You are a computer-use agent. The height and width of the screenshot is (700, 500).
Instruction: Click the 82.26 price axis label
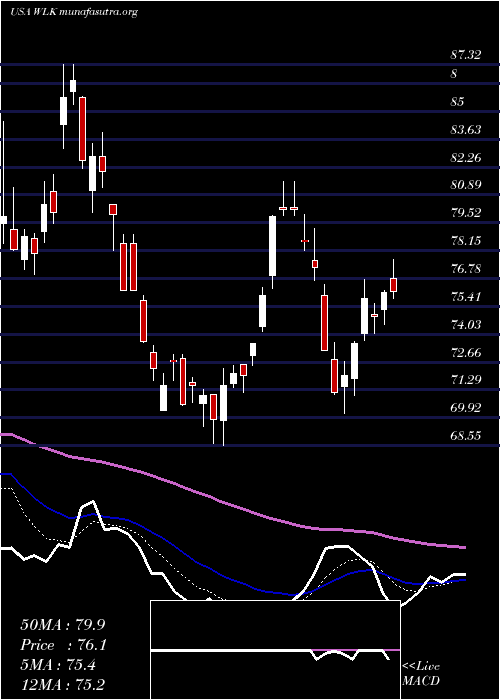[466, 158]
